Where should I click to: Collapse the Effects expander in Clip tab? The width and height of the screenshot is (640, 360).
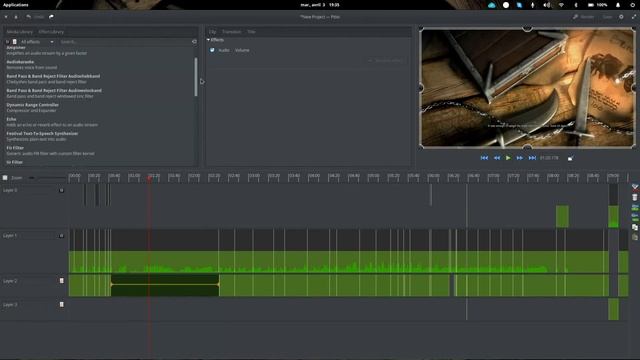(208, 40)
